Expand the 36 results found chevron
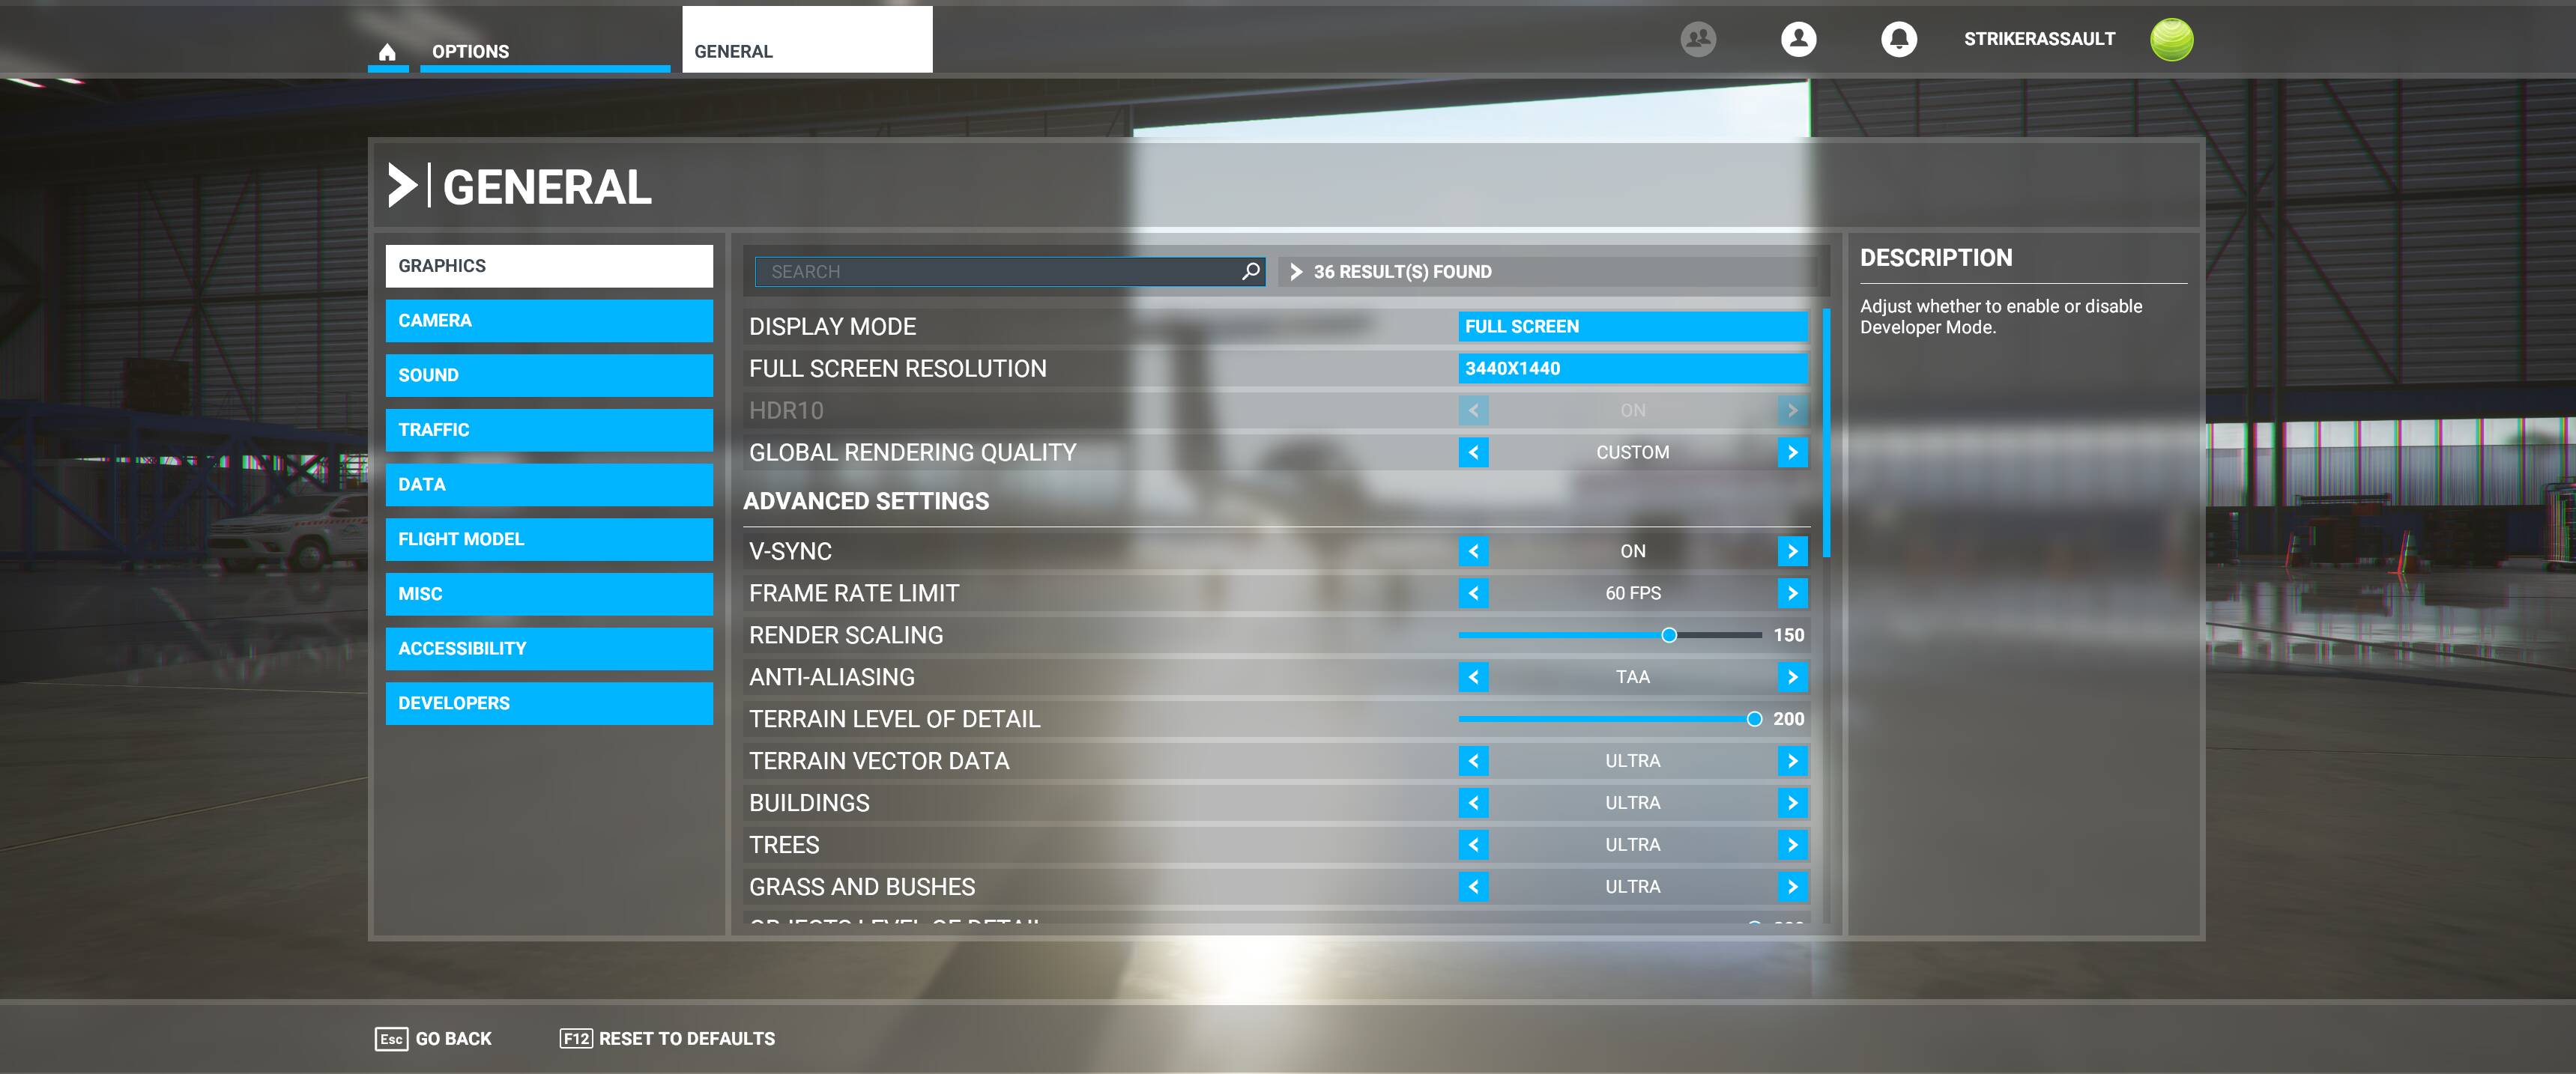The image size is (2576, 1074). pos(1296,272)
